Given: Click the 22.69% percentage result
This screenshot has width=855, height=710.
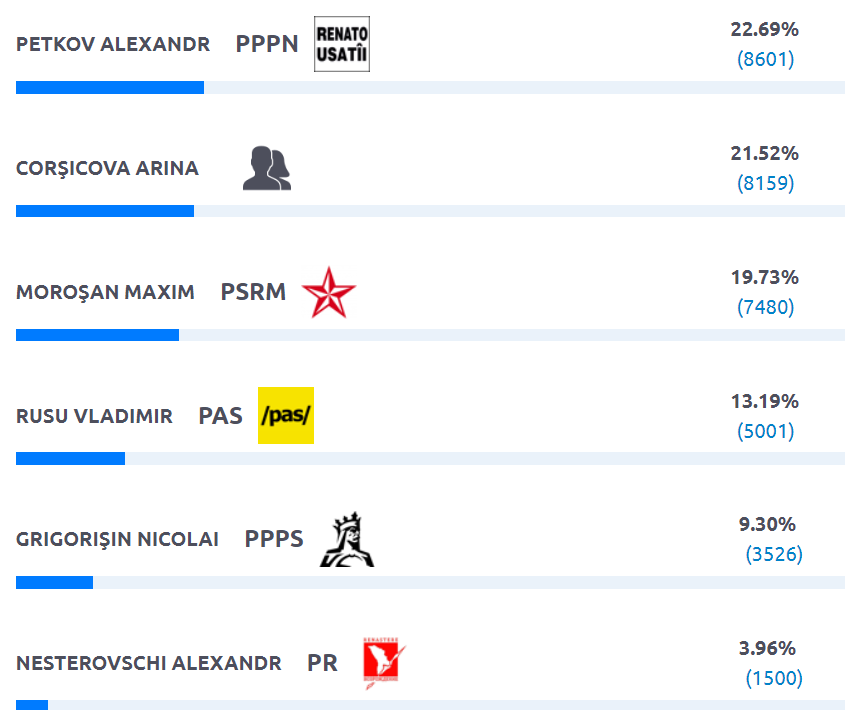Looking at the screenshot, I should coord(765,30).
